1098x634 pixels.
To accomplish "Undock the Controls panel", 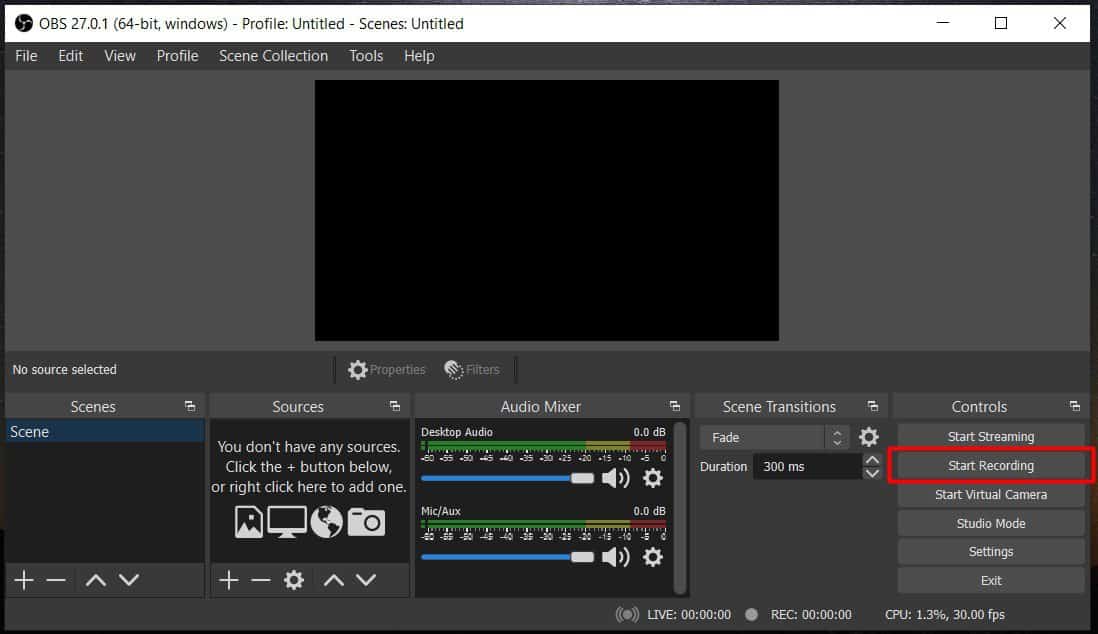I will 1075,406.
